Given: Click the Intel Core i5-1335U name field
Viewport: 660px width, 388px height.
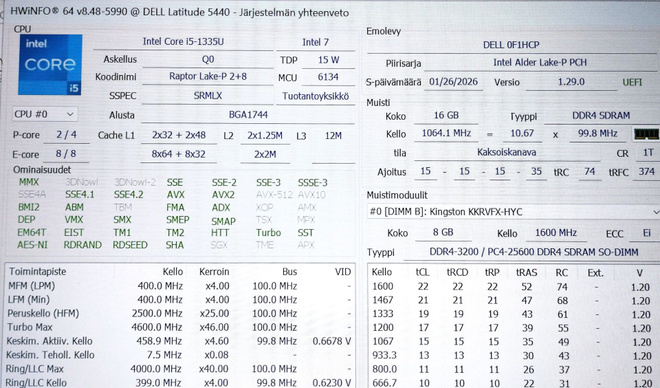Looking at the screenshot, I should click(183, 42).
